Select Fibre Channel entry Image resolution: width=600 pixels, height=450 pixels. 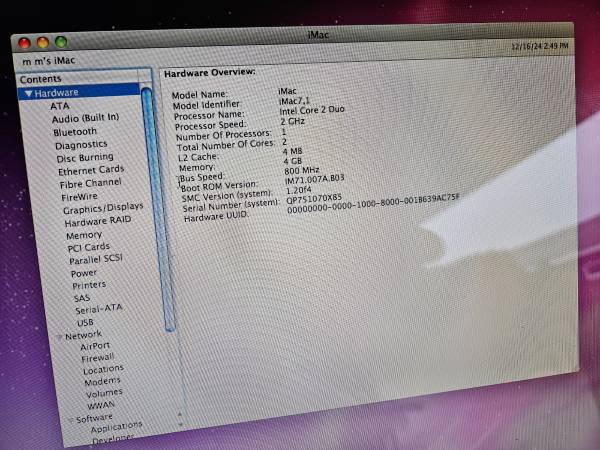coord(90,184)
